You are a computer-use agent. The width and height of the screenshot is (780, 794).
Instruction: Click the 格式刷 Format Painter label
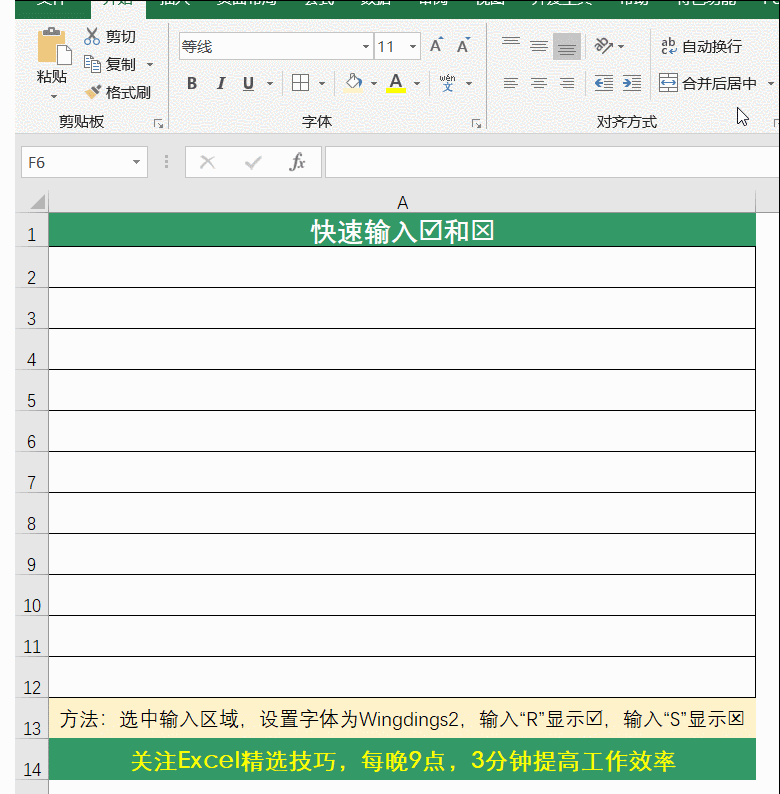pos(128,92)
